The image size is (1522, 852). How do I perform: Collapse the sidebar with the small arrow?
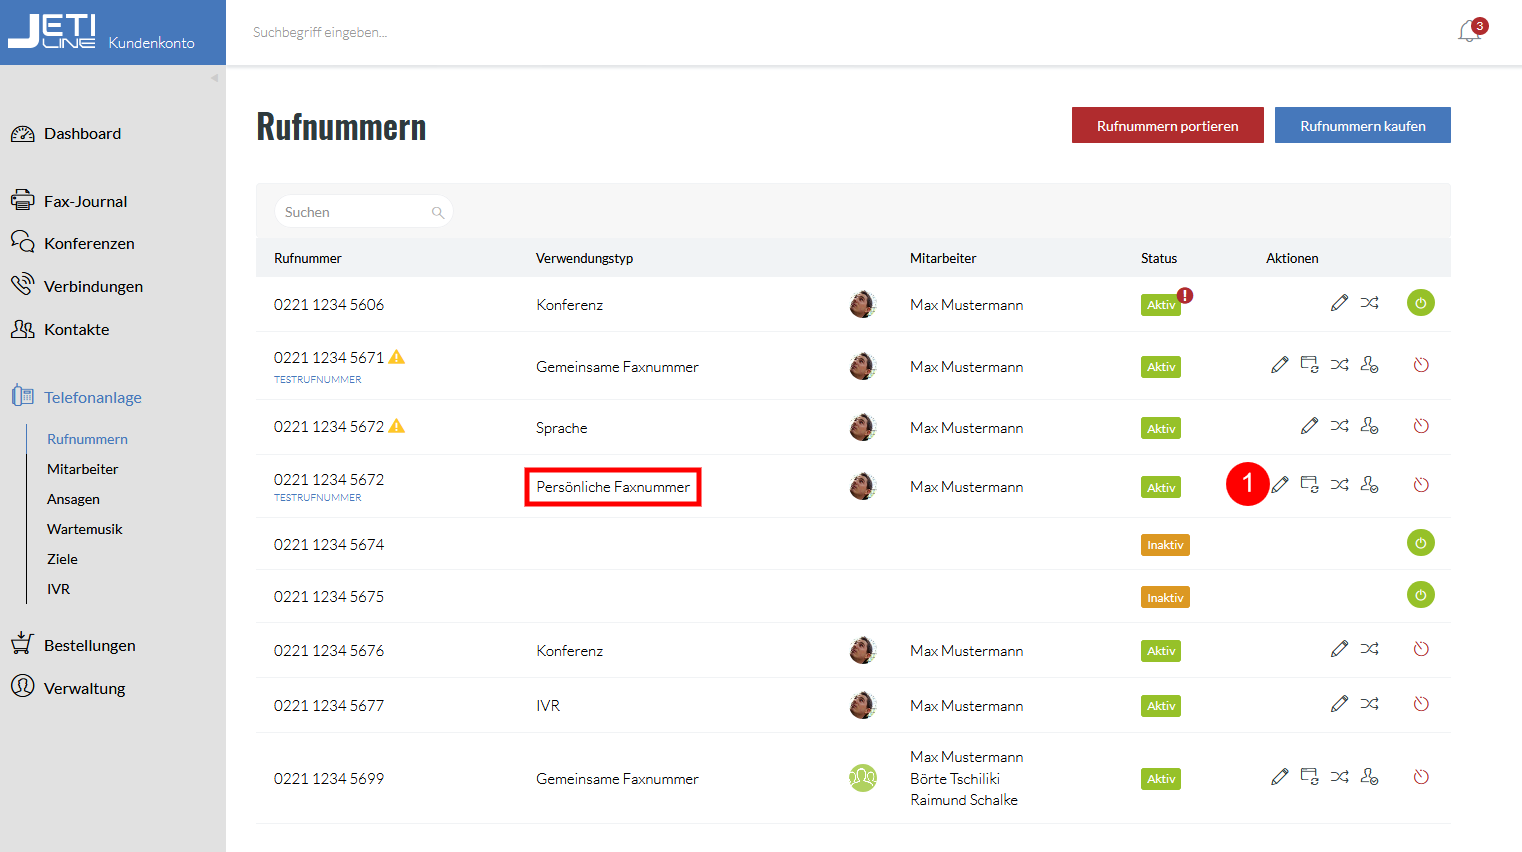click(x=214, y=78)
